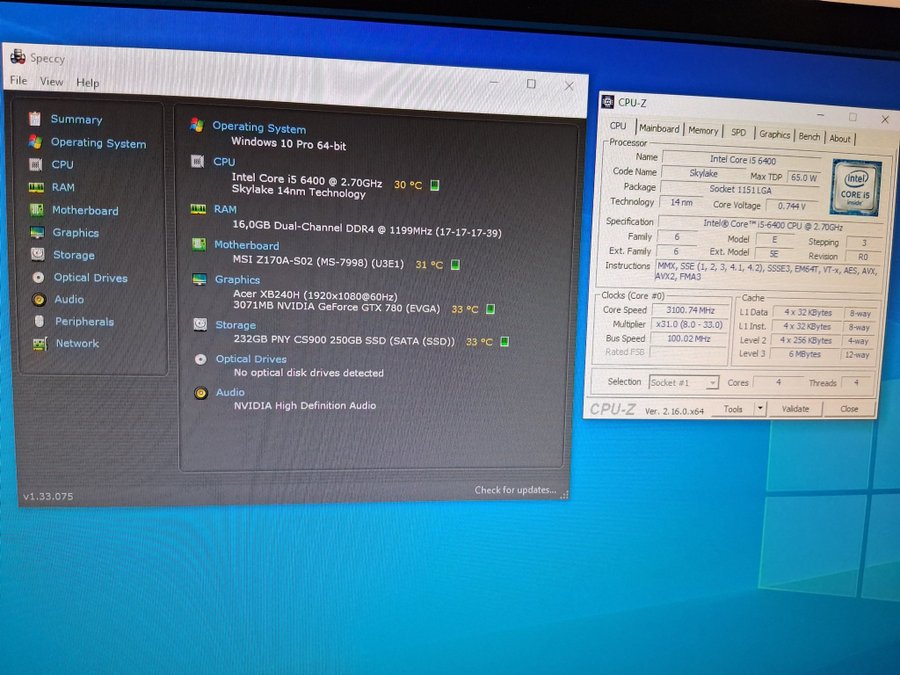Image resolution: width=900 pixels, height=675 pixels.
Task: Open the About tab in CPU-Z
Action: coord(840,138)
